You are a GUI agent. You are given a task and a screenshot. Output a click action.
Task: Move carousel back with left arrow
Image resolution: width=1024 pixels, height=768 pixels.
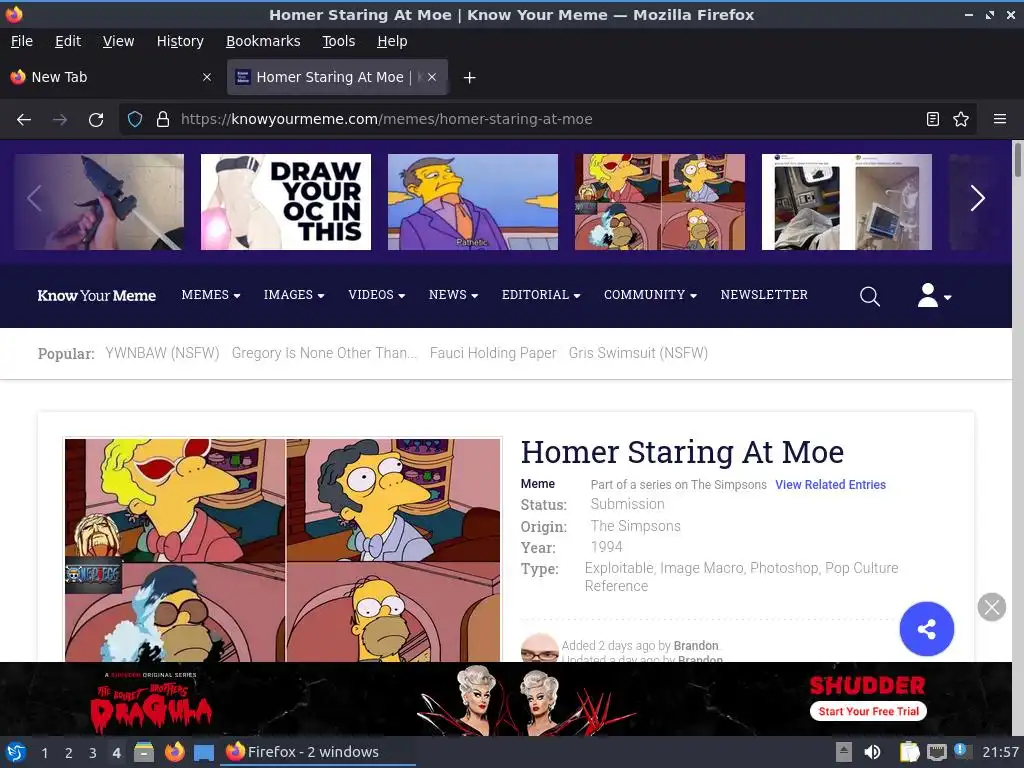click(35, 199)
